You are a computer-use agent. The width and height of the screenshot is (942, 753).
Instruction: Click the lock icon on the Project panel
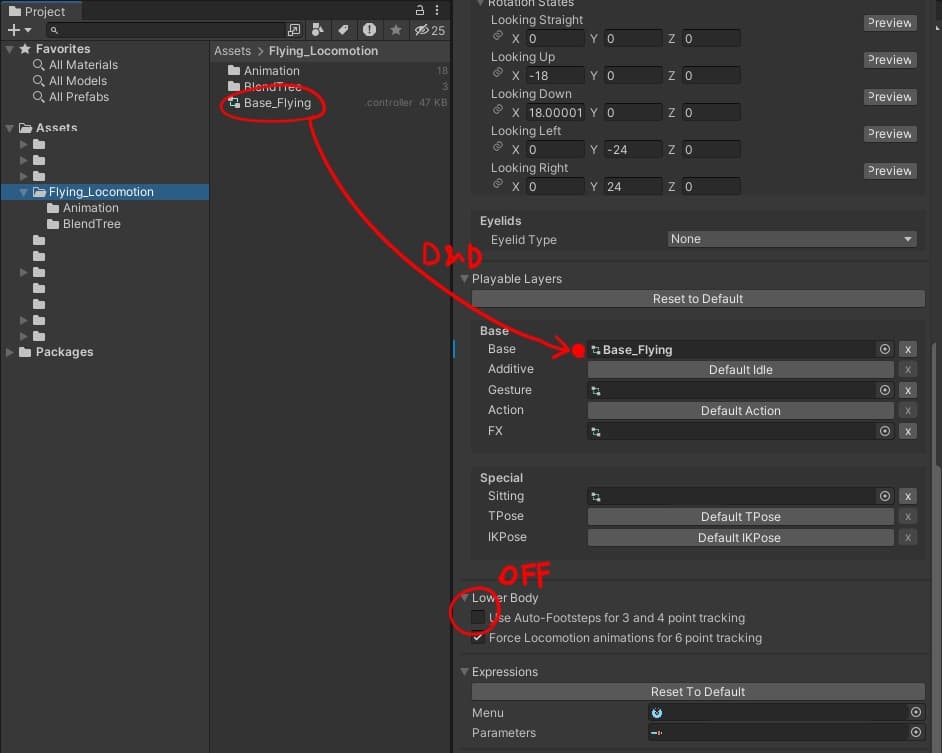[421, 10]
